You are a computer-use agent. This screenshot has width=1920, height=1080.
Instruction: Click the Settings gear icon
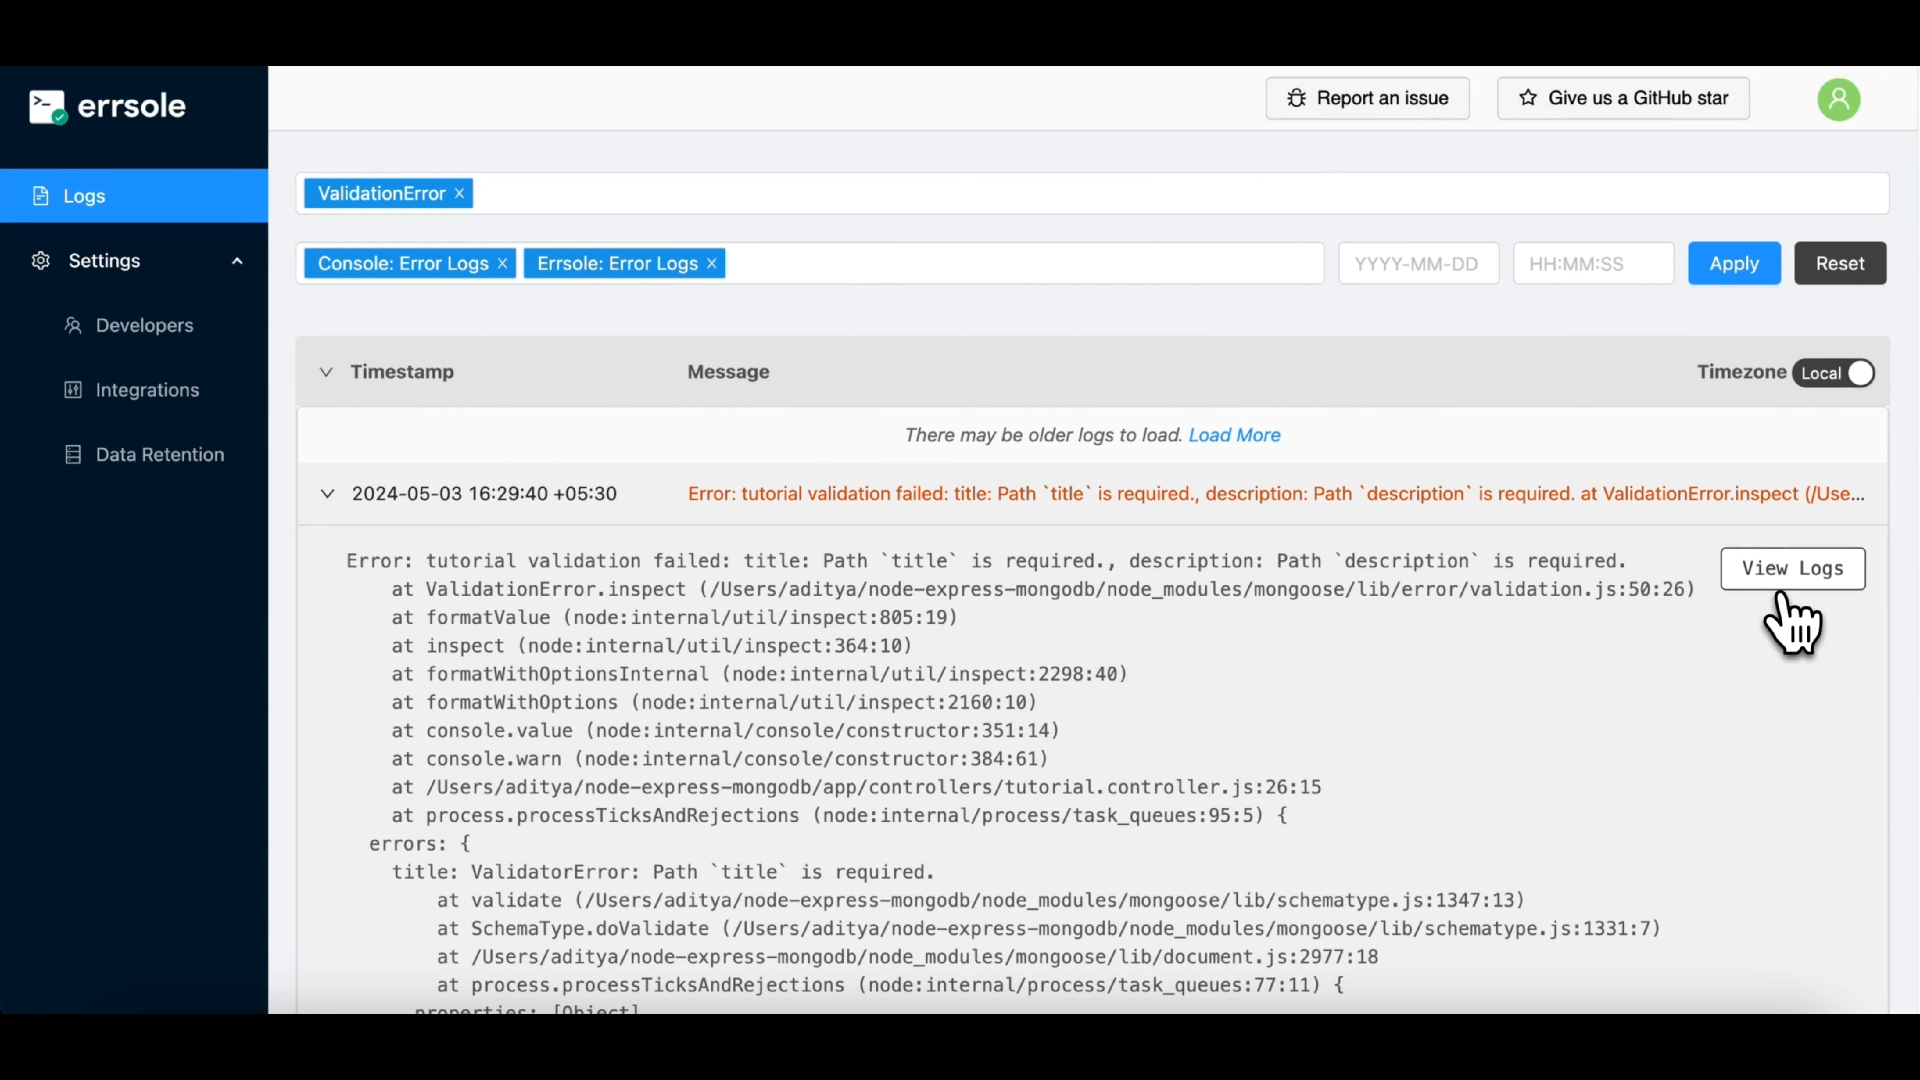[40, 261]
